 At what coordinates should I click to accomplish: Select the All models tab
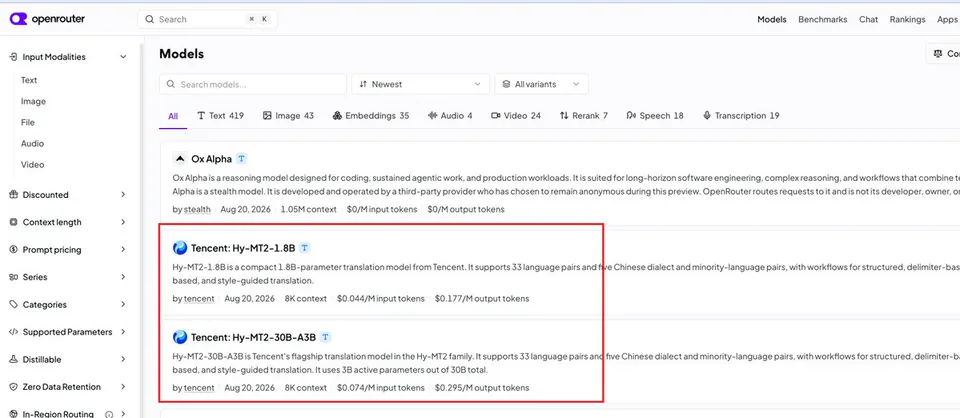[173, 116]
